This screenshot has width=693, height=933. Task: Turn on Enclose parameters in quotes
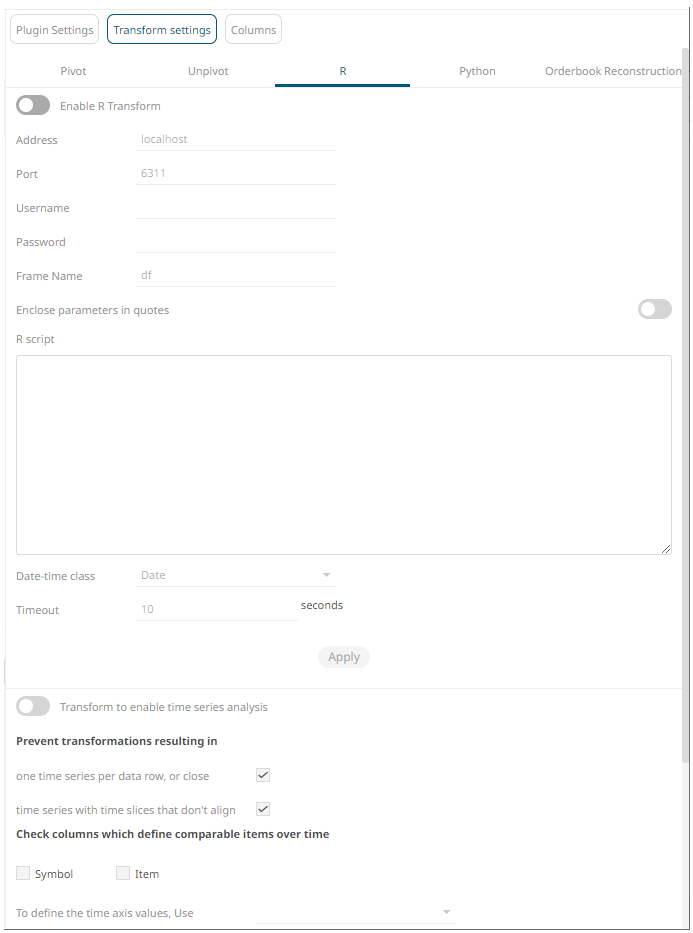click(654, 309)
